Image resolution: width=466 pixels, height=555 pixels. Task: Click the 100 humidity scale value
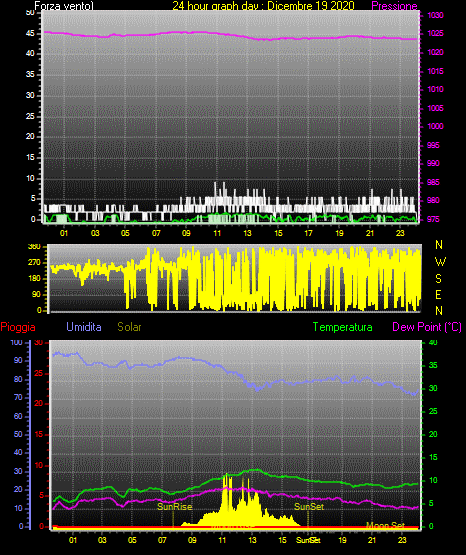tap(16, 343)
